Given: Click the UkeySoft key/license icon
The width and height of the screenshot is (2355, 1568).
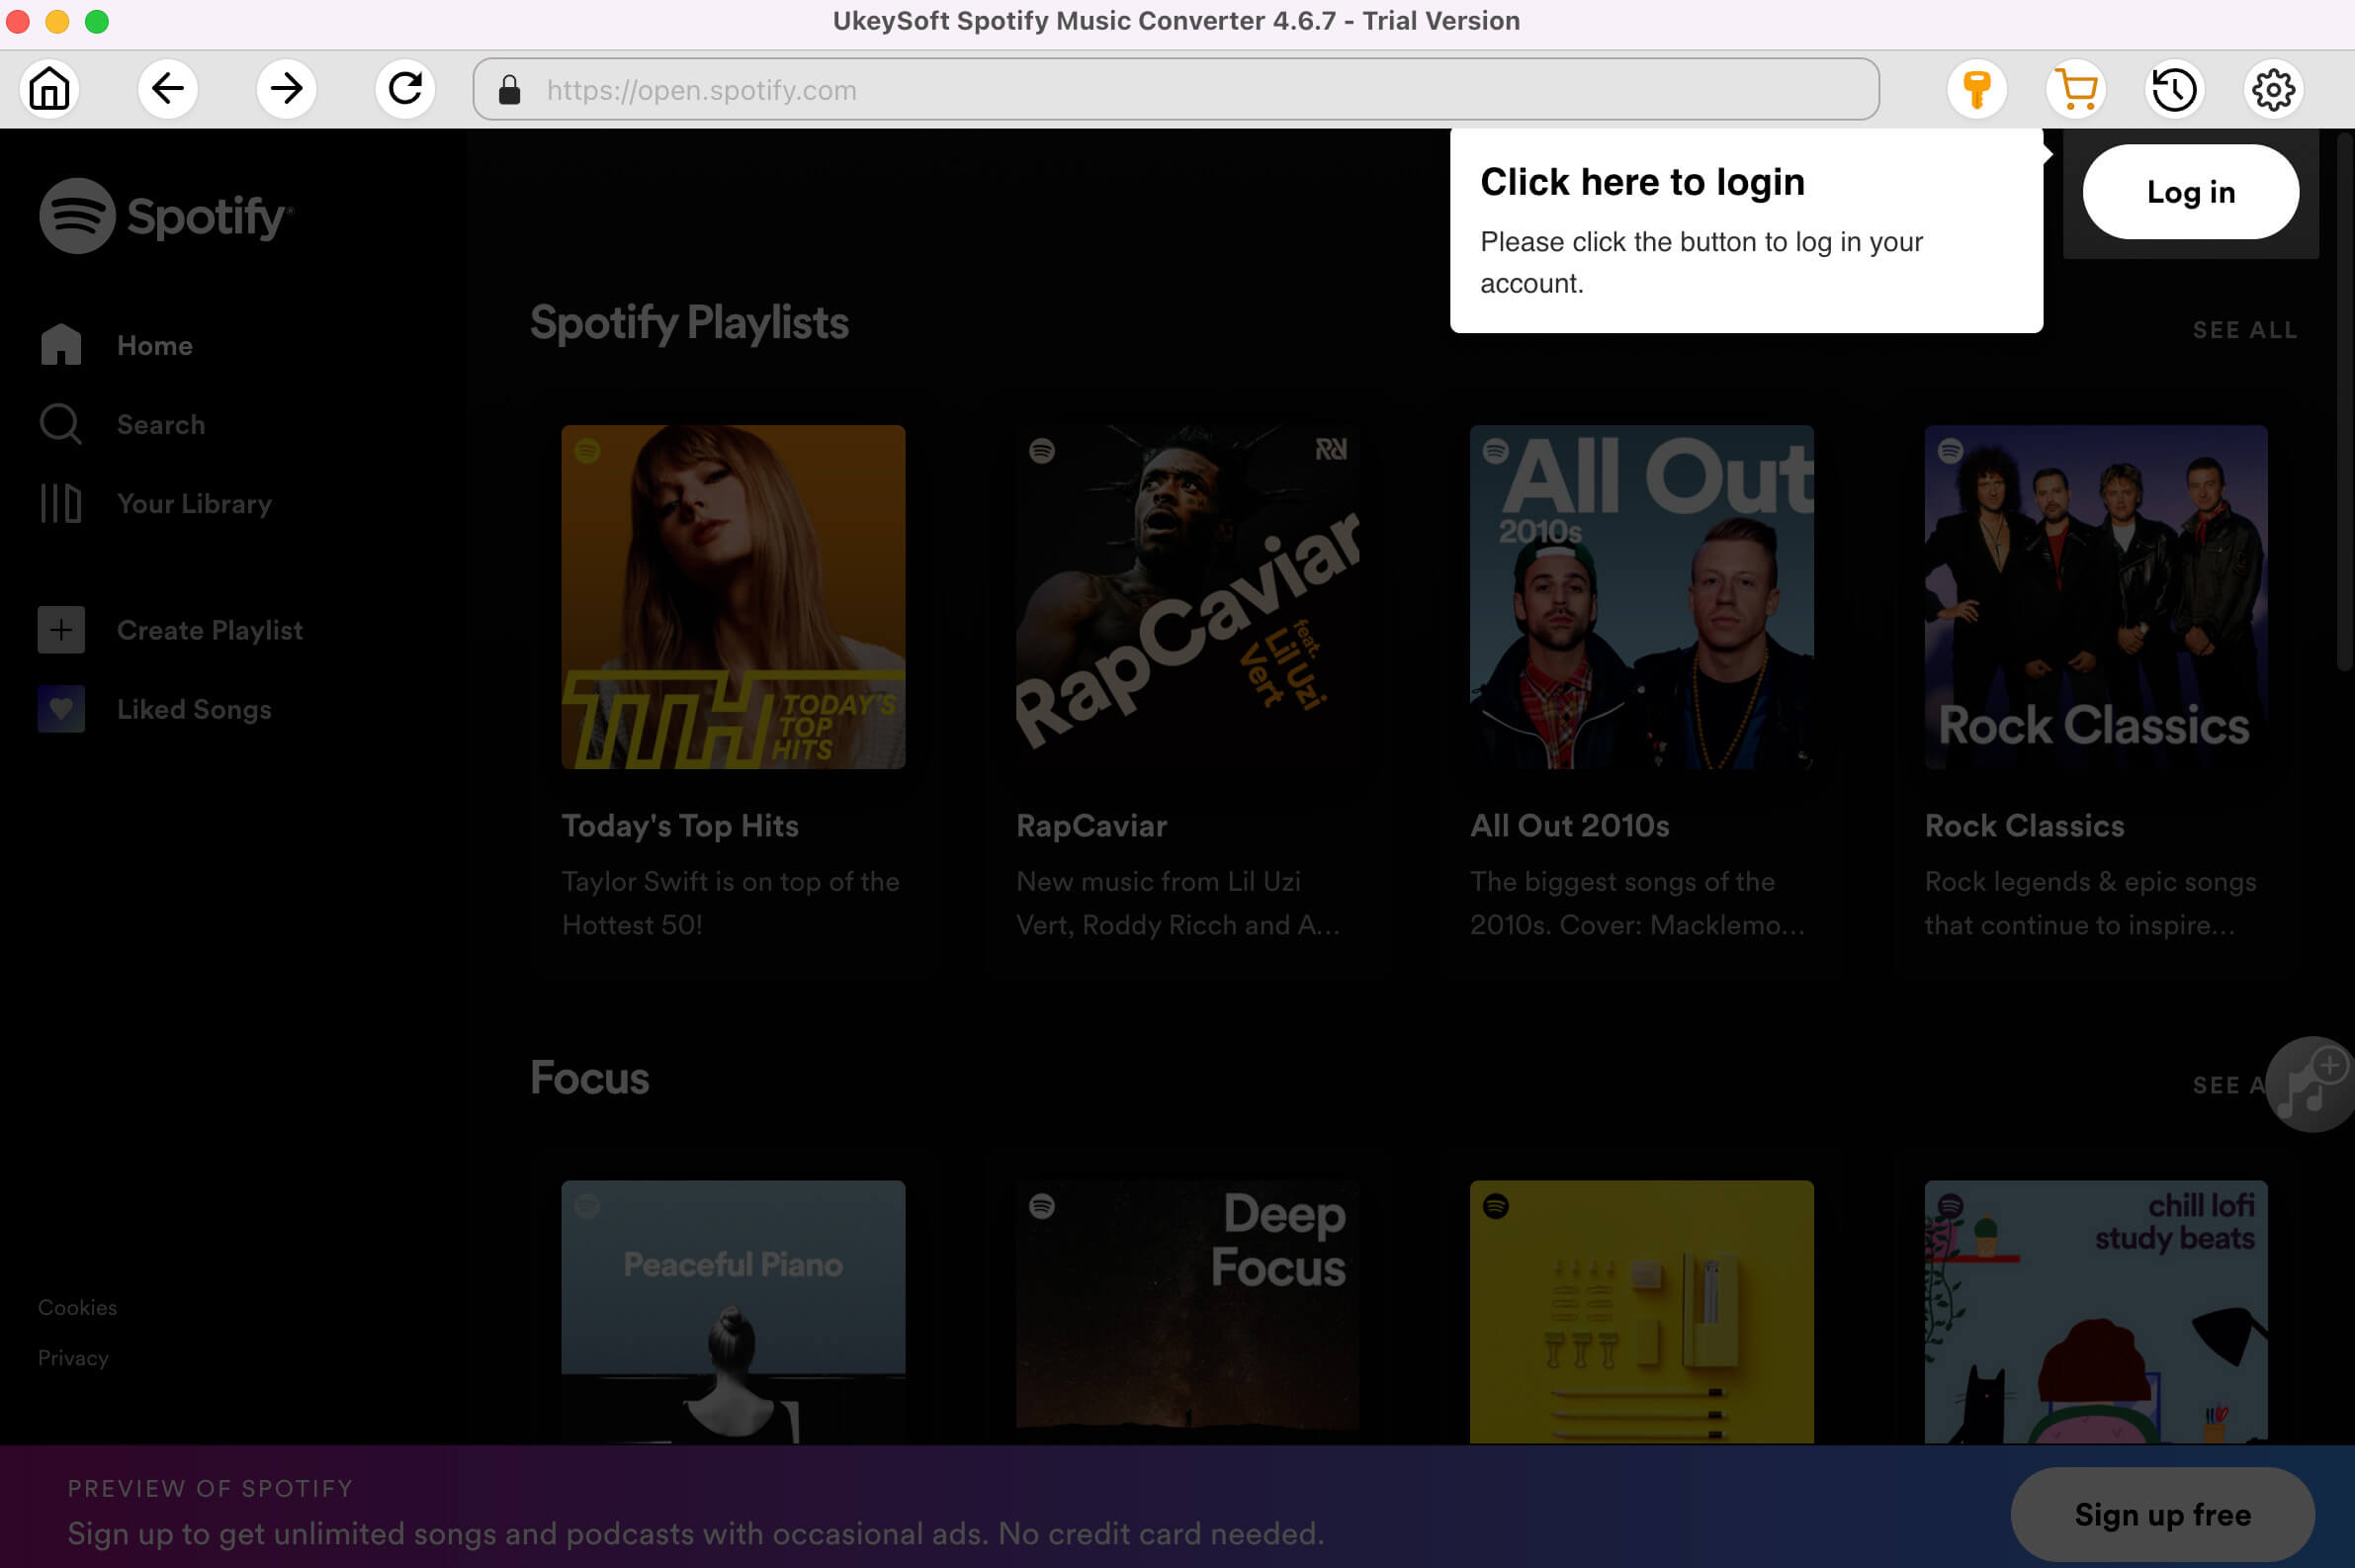Looking at the screenshot, I should 1977,89.
